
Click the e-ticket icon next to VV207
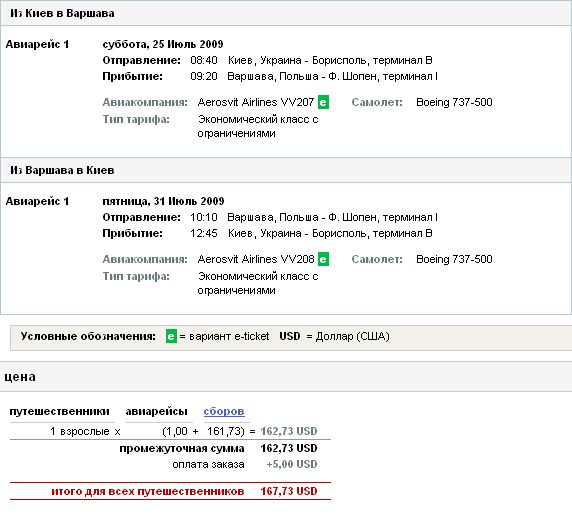(323, 102)
